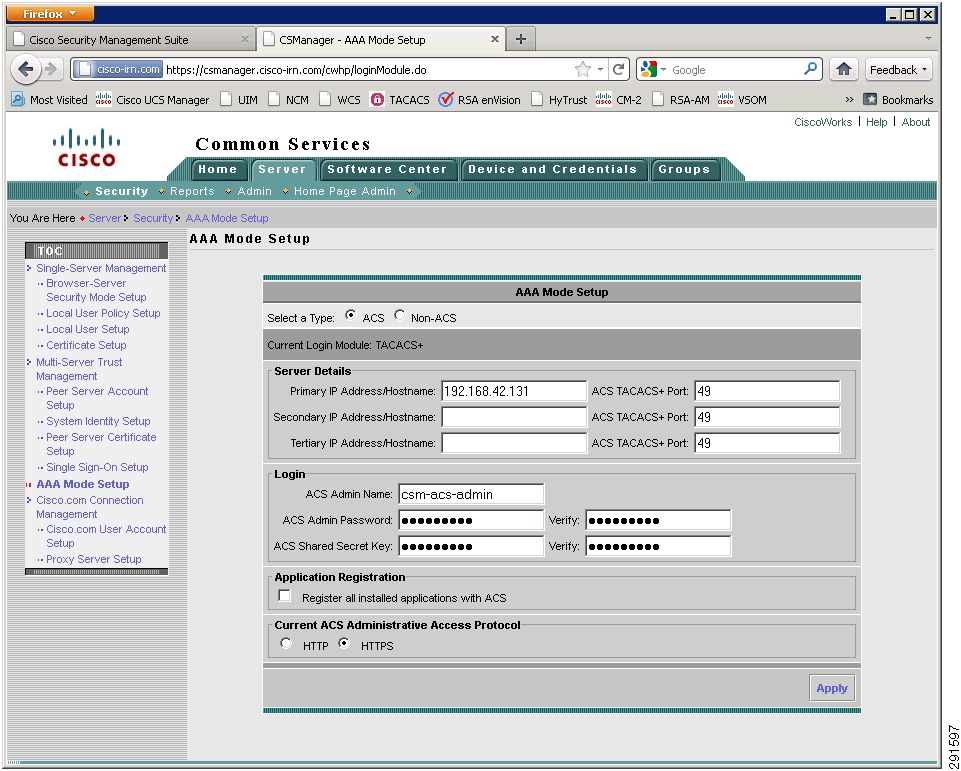Open the NCM bookmark
The image size is (961, 771).
(289, 99)
